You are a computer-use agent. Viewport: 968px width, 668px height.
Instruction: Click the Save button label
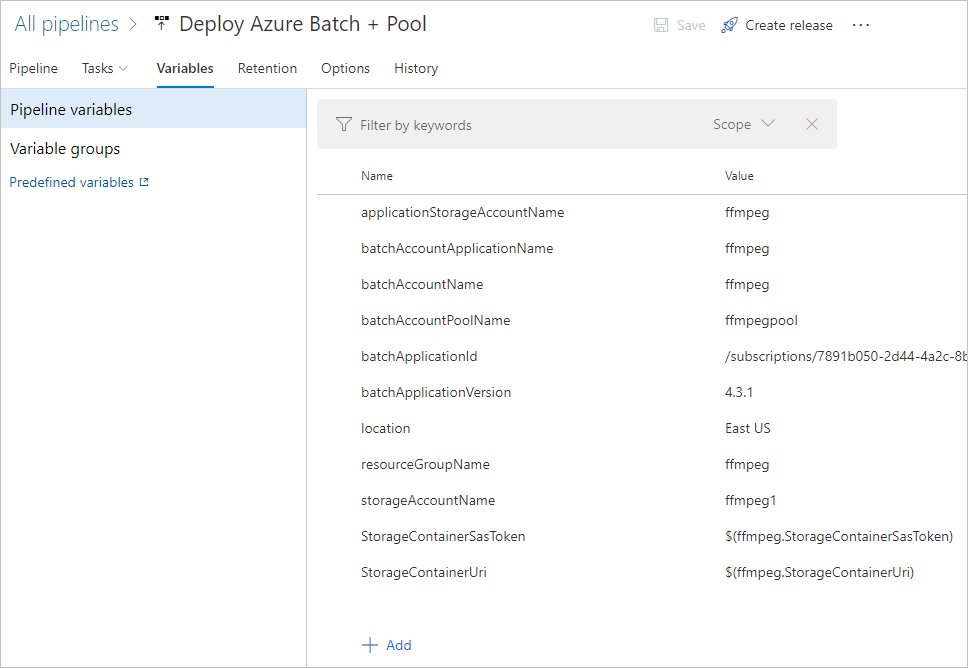691,25
